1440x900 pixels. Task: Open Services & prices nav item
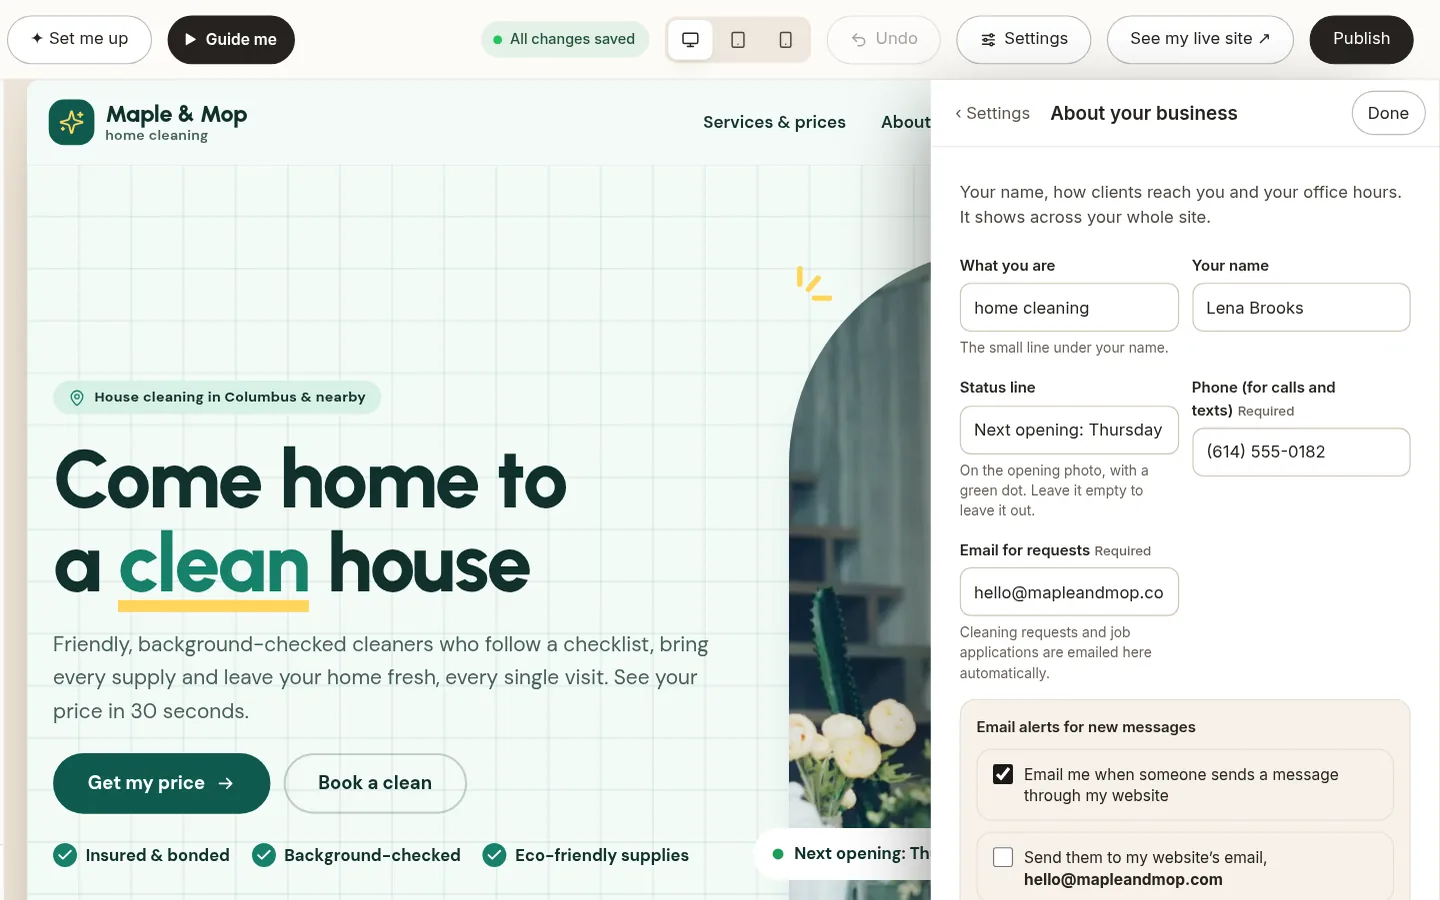pyautogui.click(x=774, y=122)
